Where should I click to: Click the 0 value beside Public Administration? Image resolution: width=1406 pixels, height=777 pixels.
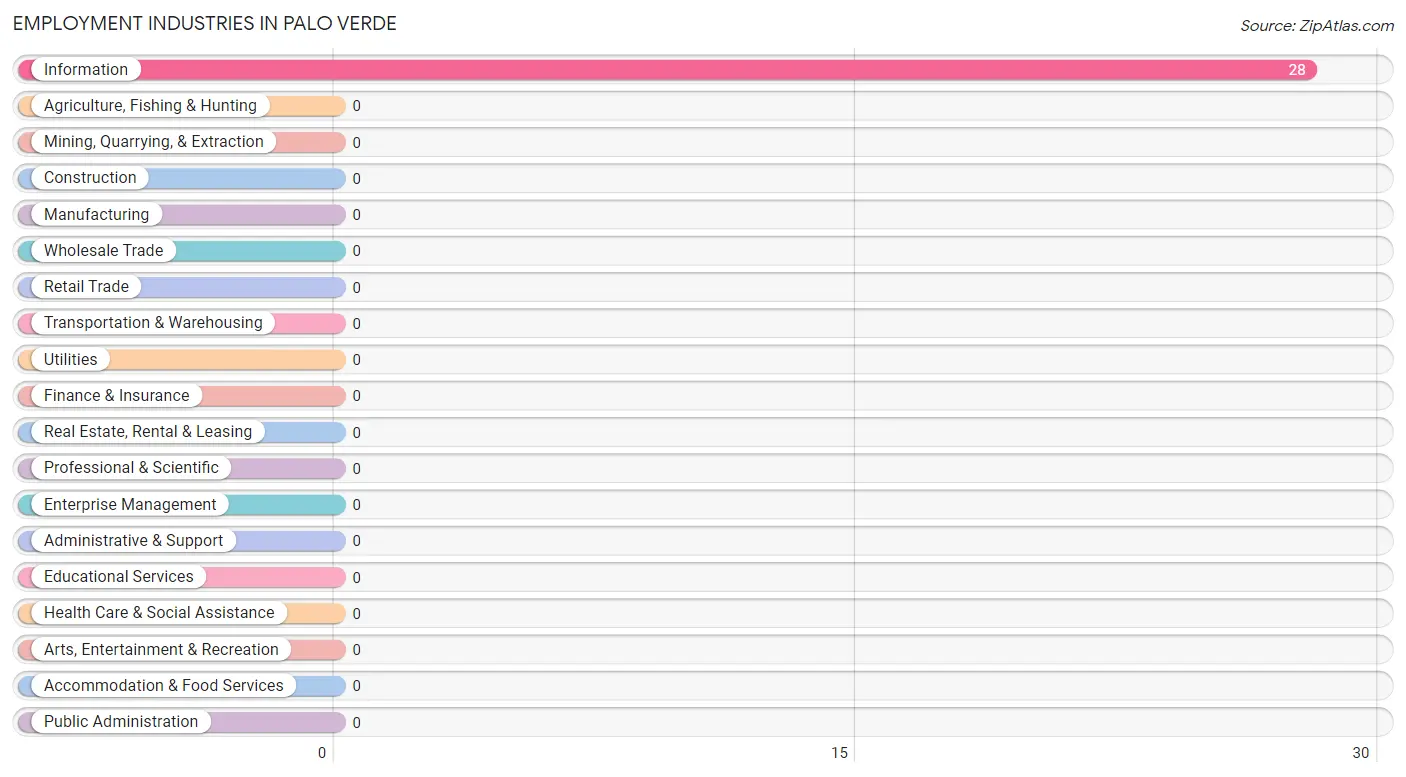coord(356,723)
